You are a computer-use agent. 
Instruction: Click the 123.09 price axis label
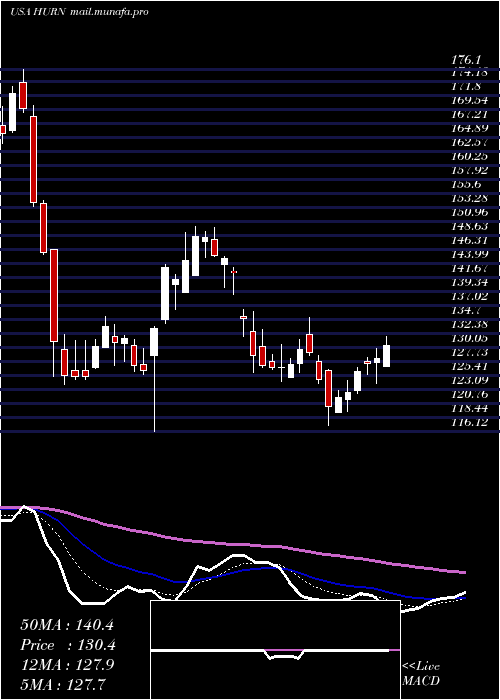[x=471, y=380]
